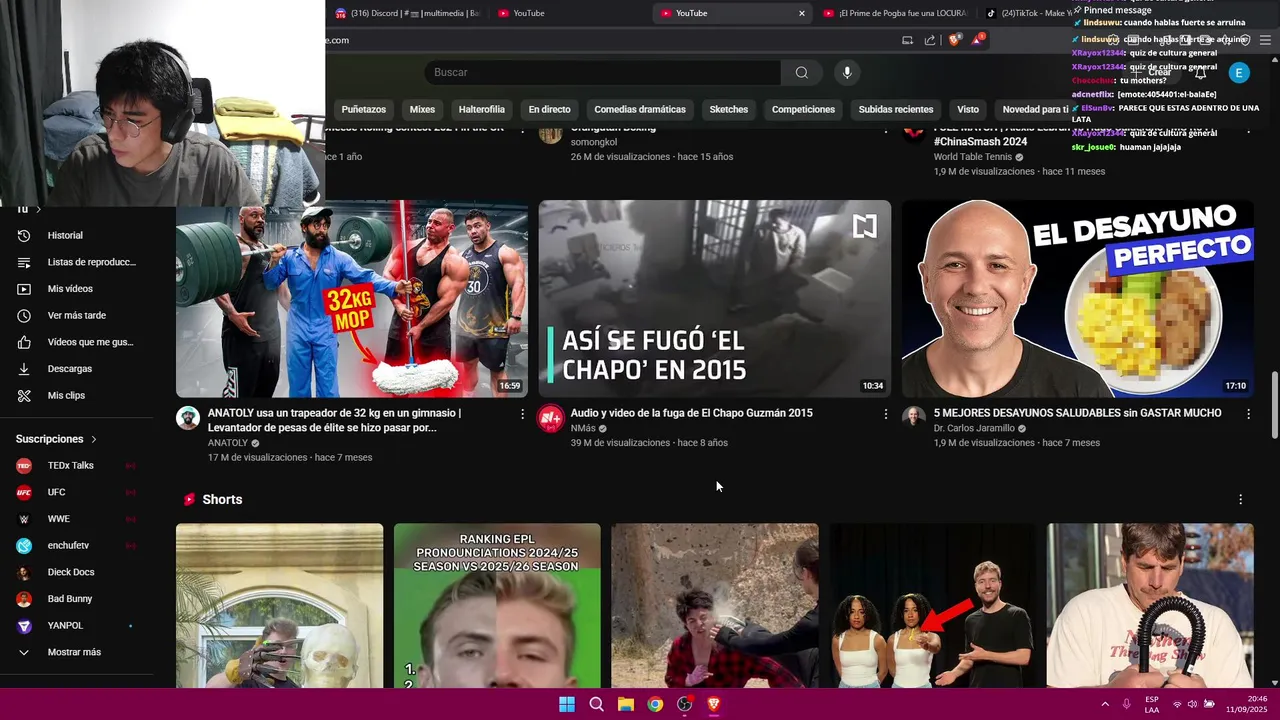Click Brave Shields icon in address bar
Image resolution: width=1280 pixels, height=720 pixels.
coord(954,40)
